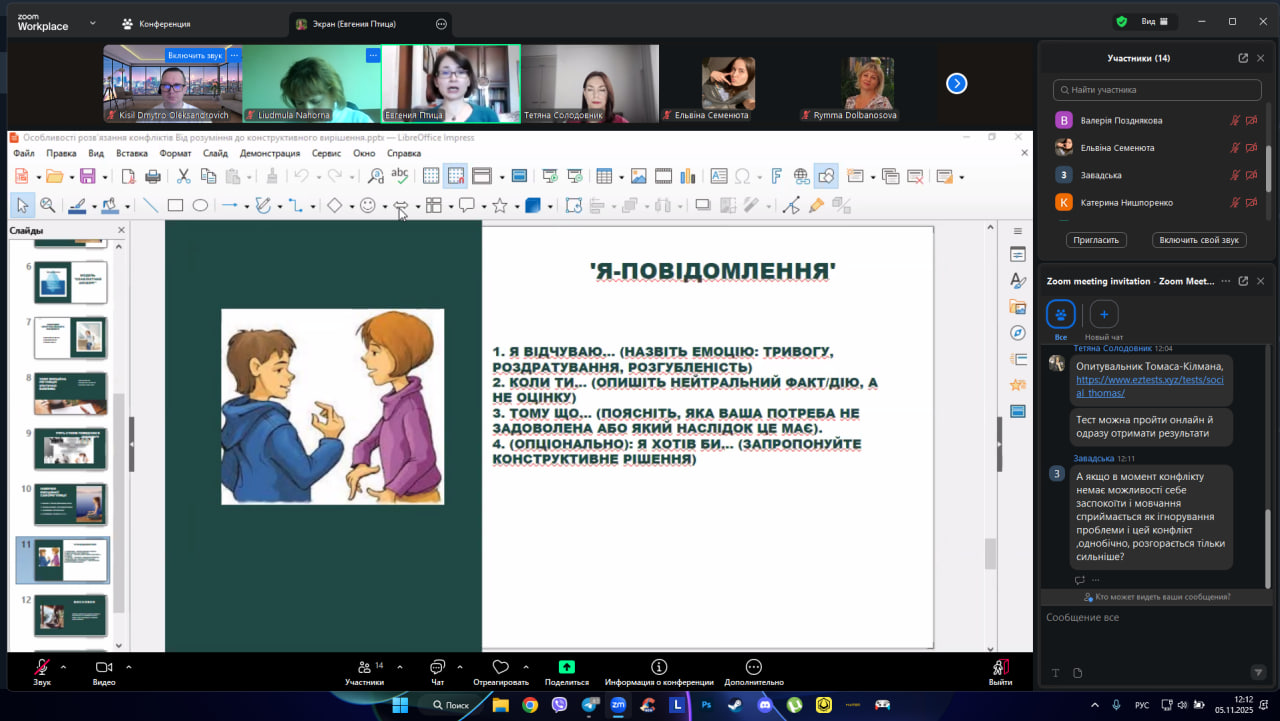1280x721 pixels.
Task: Open the Zoom Chat panel icon
Action: 437,668
